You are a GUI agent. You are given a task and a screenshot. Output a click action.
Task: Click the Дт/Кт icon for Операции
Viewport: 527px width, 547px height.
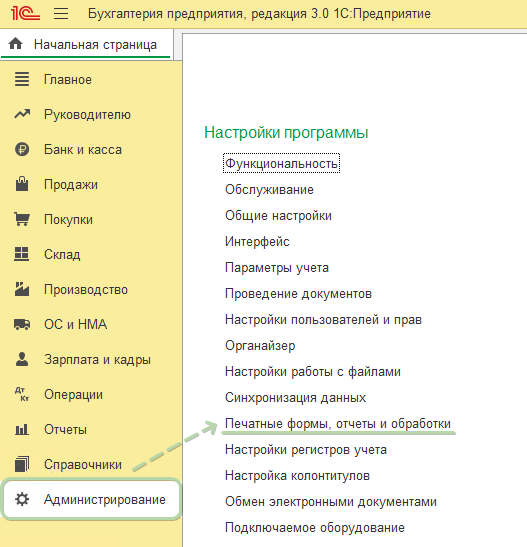point(22,394)
